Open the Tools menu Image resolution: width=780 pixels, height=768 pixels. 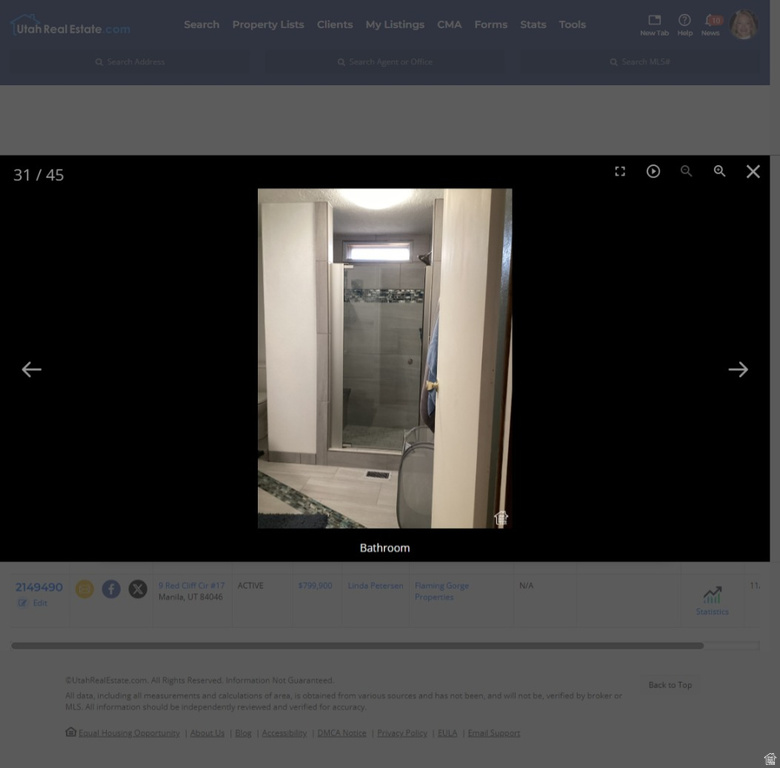[572, 25]
